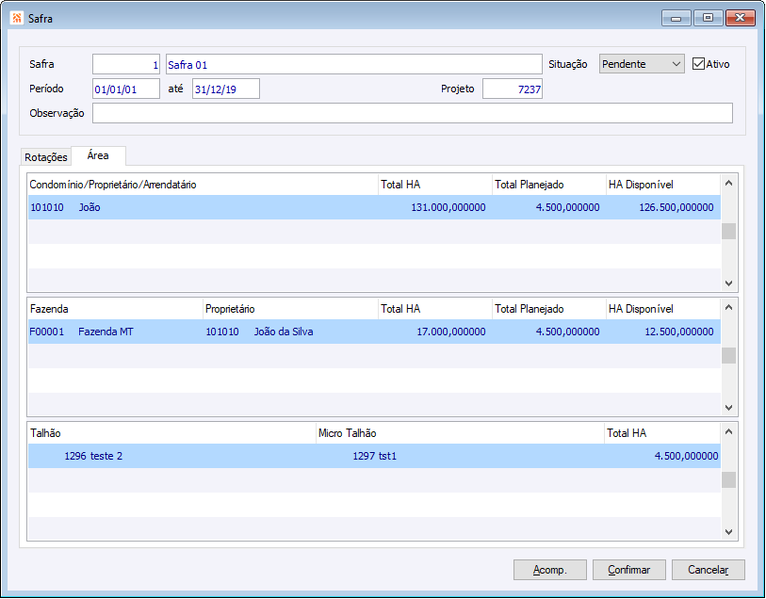Click the Observação input field
The height and width of the screenshot is (599, 766).
tap(412, 113)
